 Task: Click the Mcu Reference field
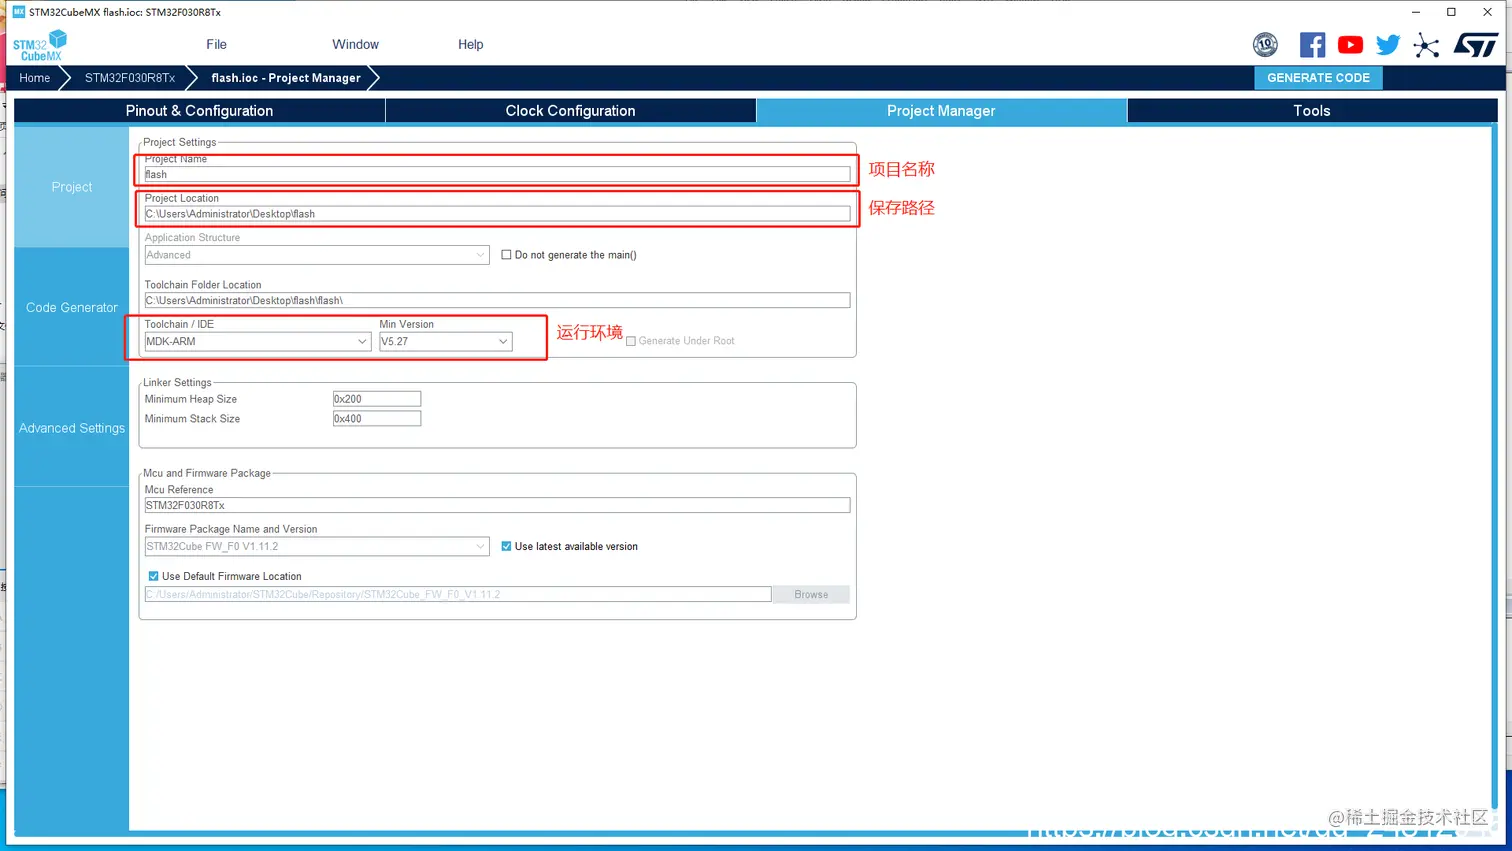pyautogui.click(x=497, y=506)
